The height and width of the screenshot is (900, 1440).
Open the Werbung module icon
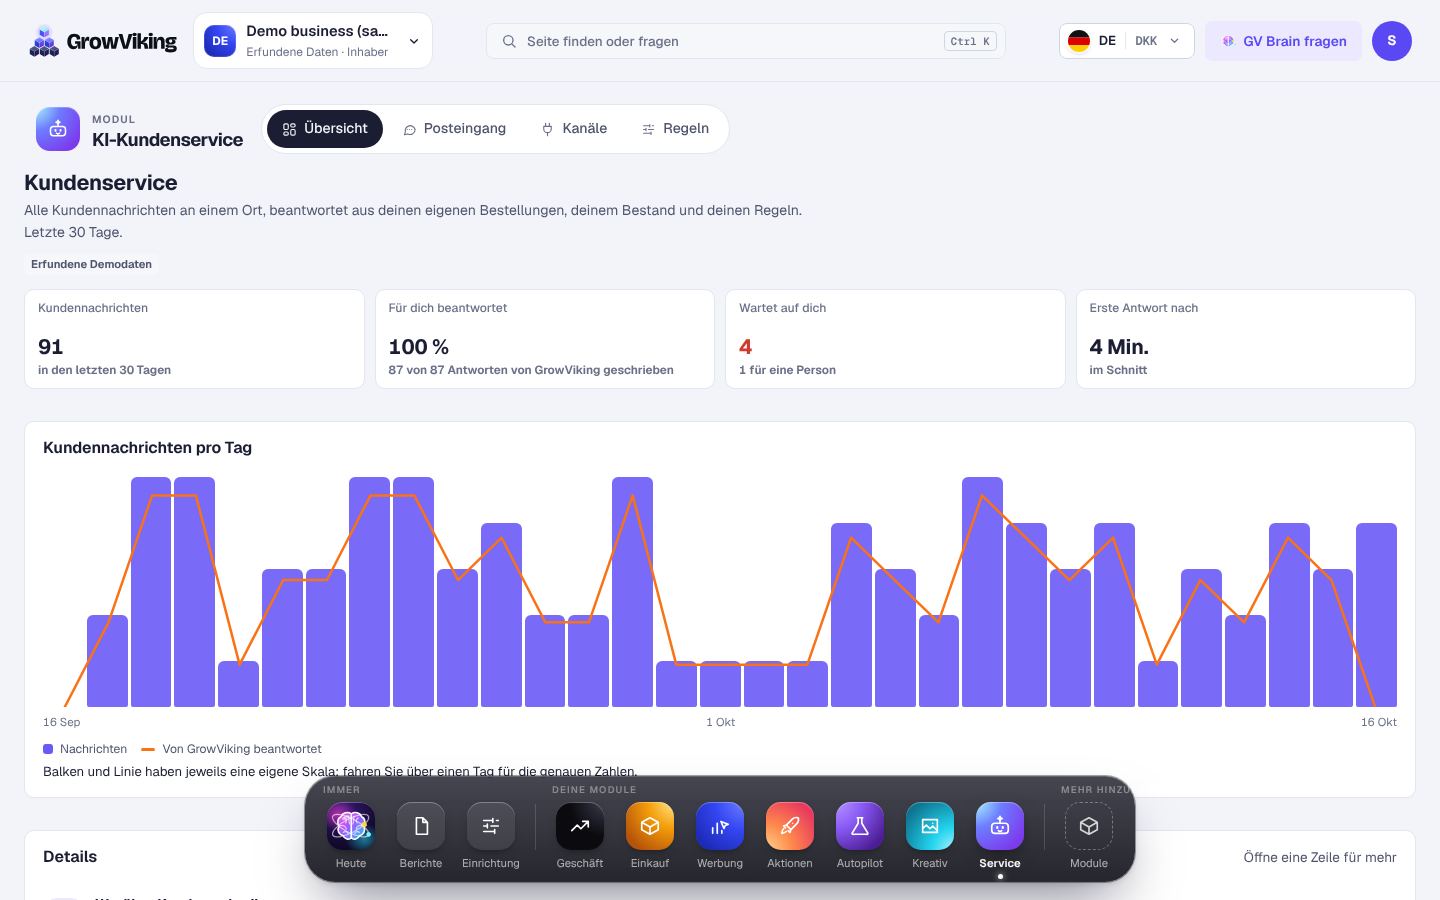(x=720, y=826)
